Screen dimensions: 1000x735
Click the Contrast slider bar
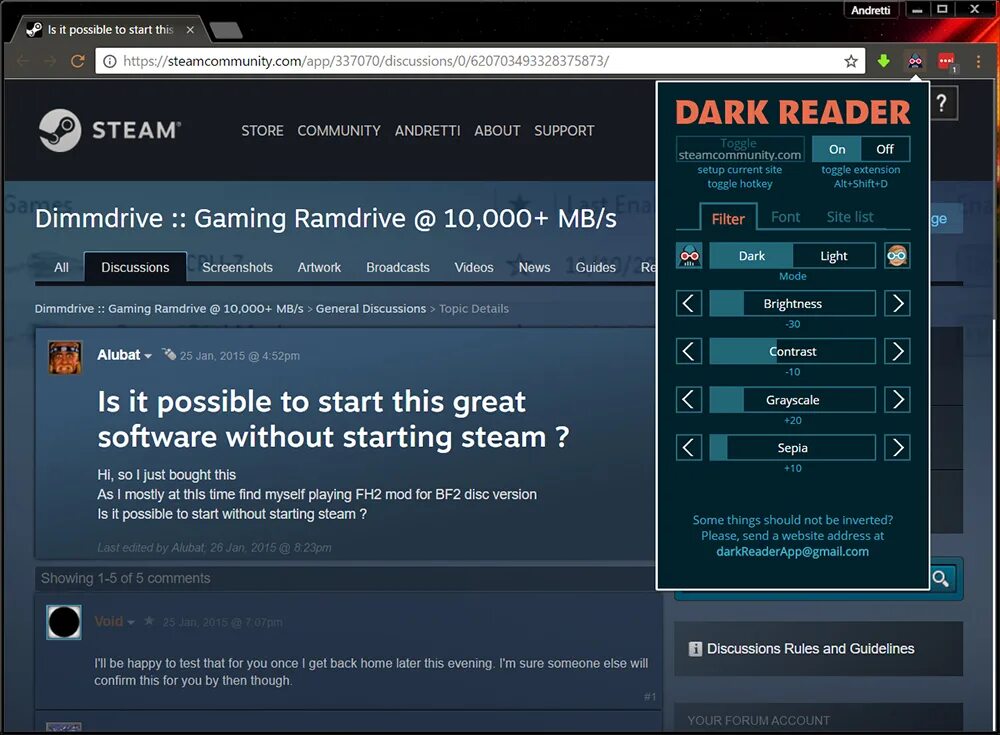click(x=793, y=352)
